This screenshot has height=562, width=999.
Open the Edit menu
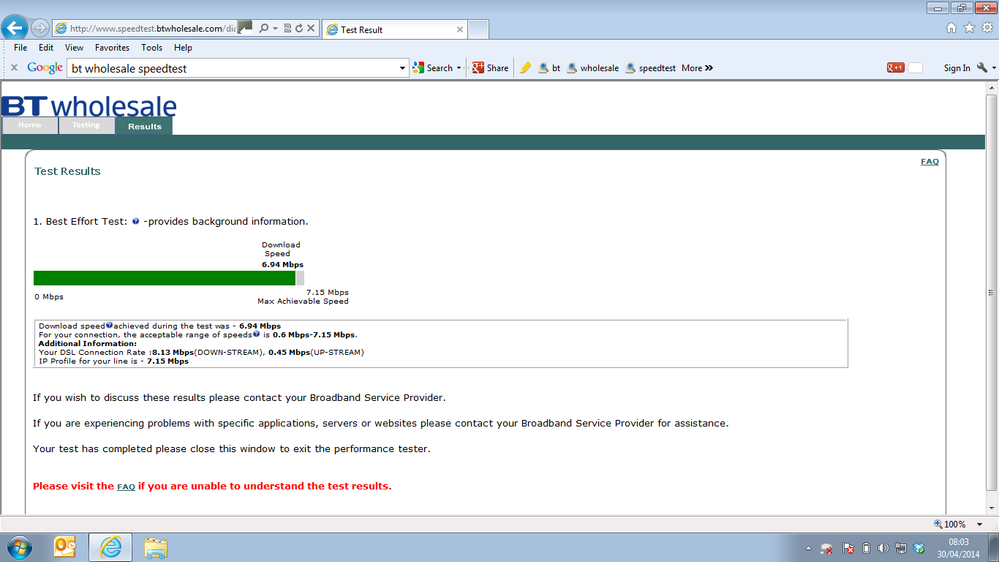46,48
